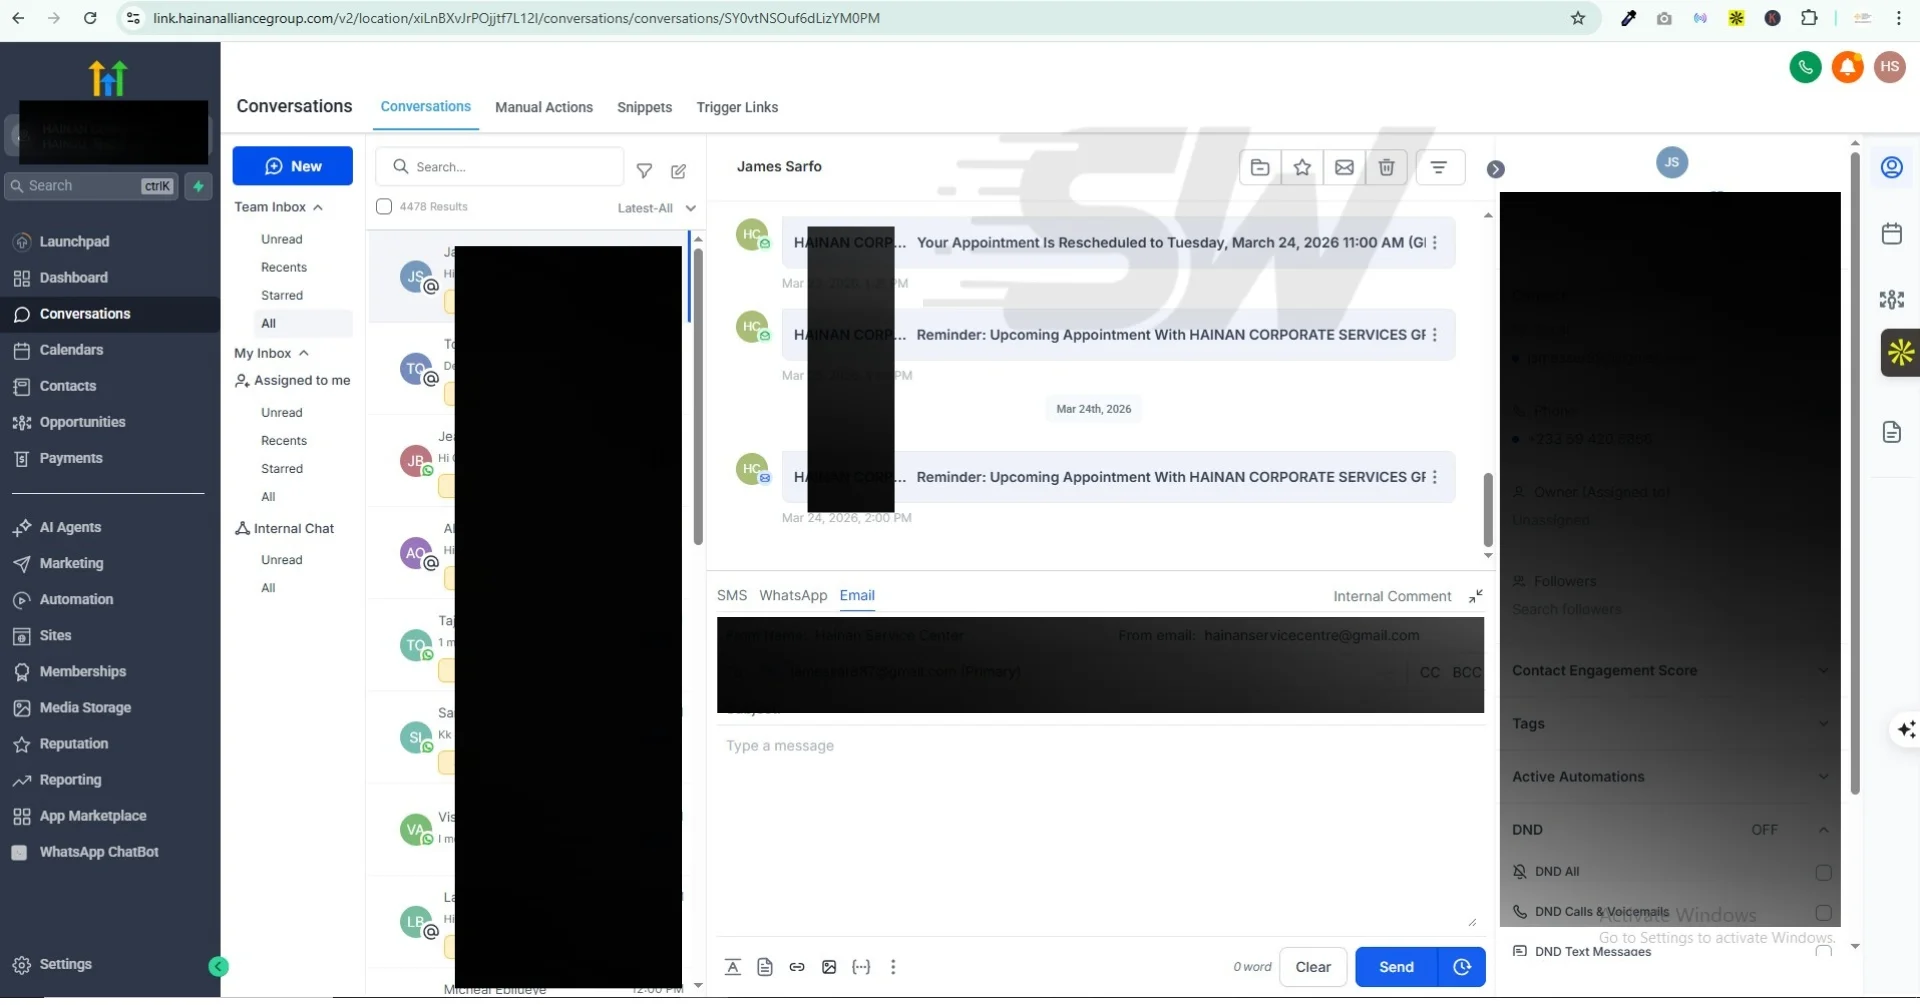Click the trash delete conversation icon

(1386, 168)
